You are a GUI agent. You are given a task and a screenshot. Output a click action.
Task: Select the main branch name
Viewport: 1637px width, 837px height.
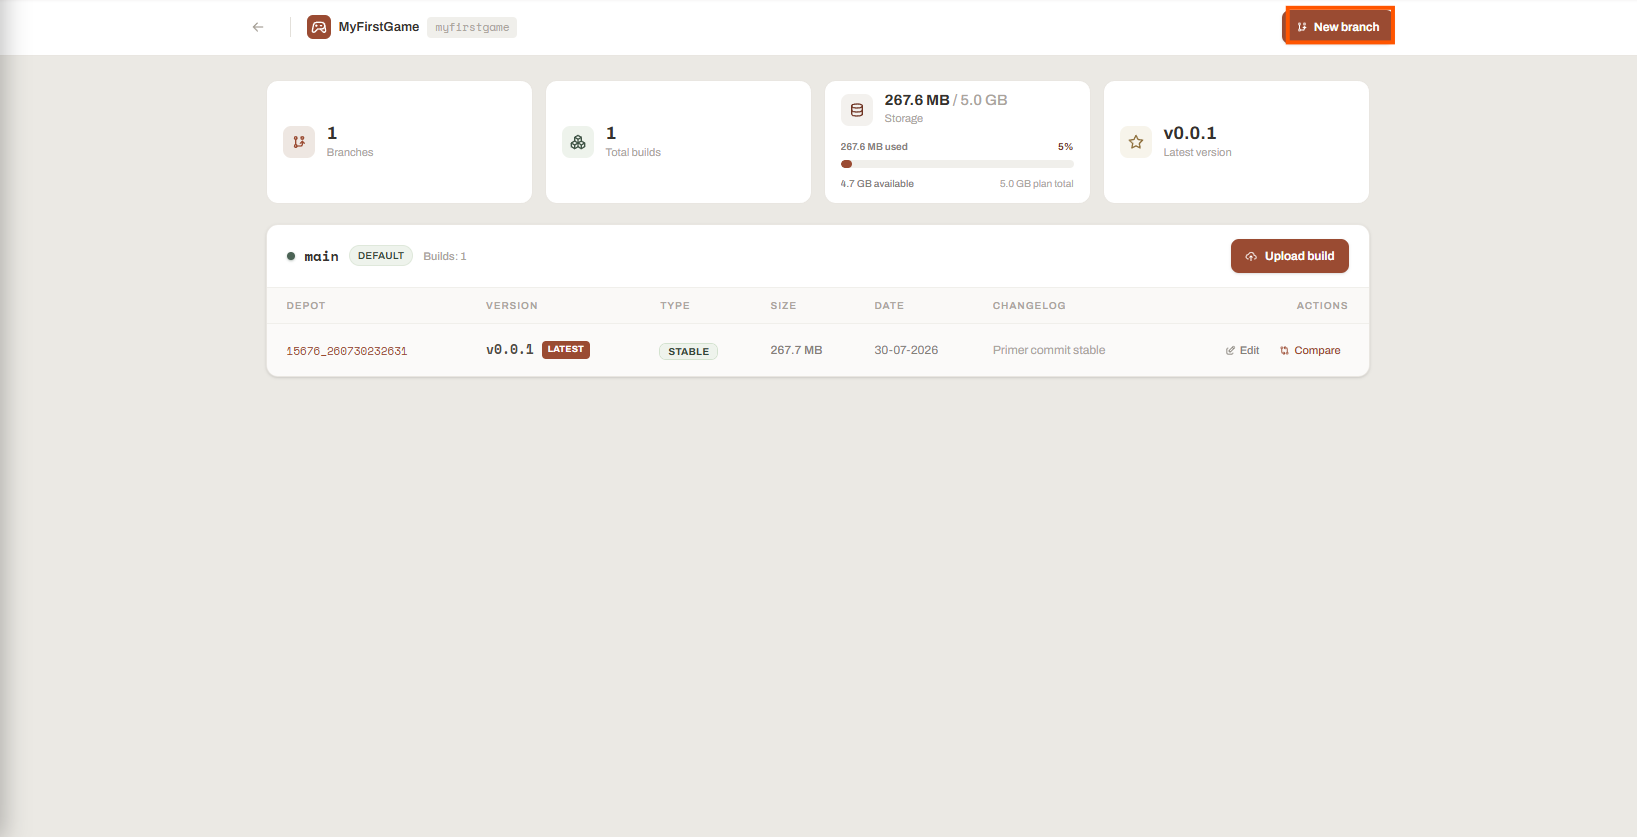(x=321, y=257)
